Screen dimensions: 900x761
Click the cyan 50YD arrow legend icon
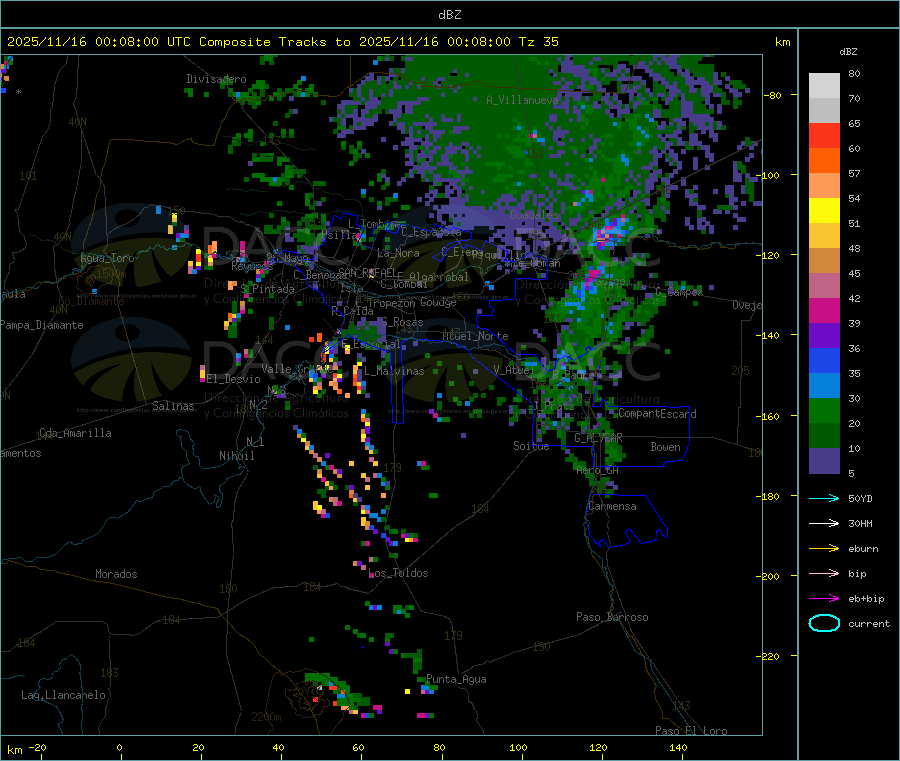(824, 498)
